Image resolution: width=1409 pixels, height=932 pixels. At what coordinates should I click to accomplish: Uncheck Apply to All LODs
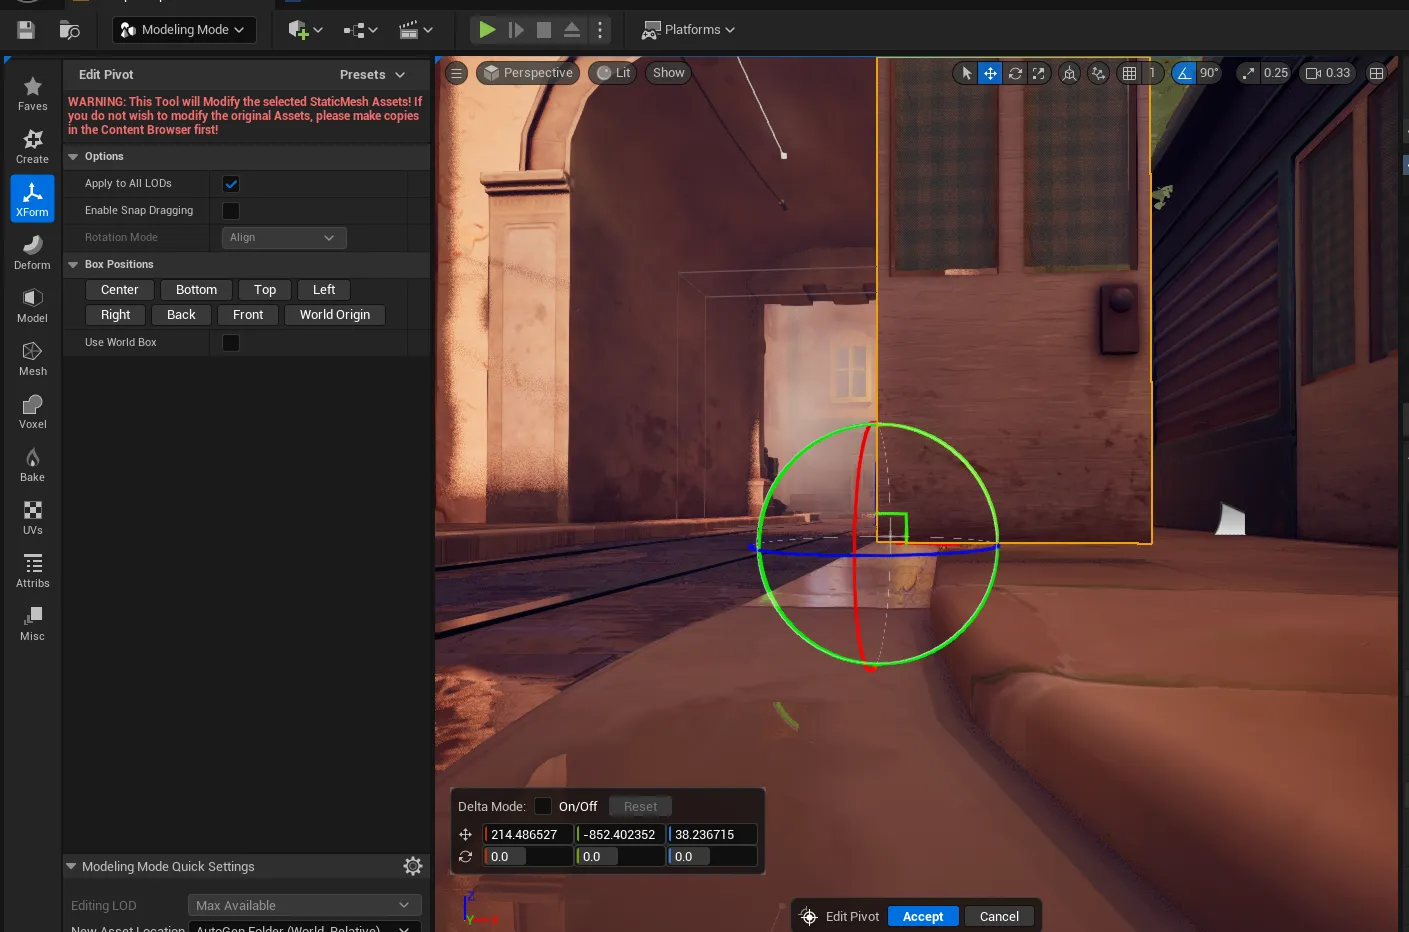(x=231, y=184)
